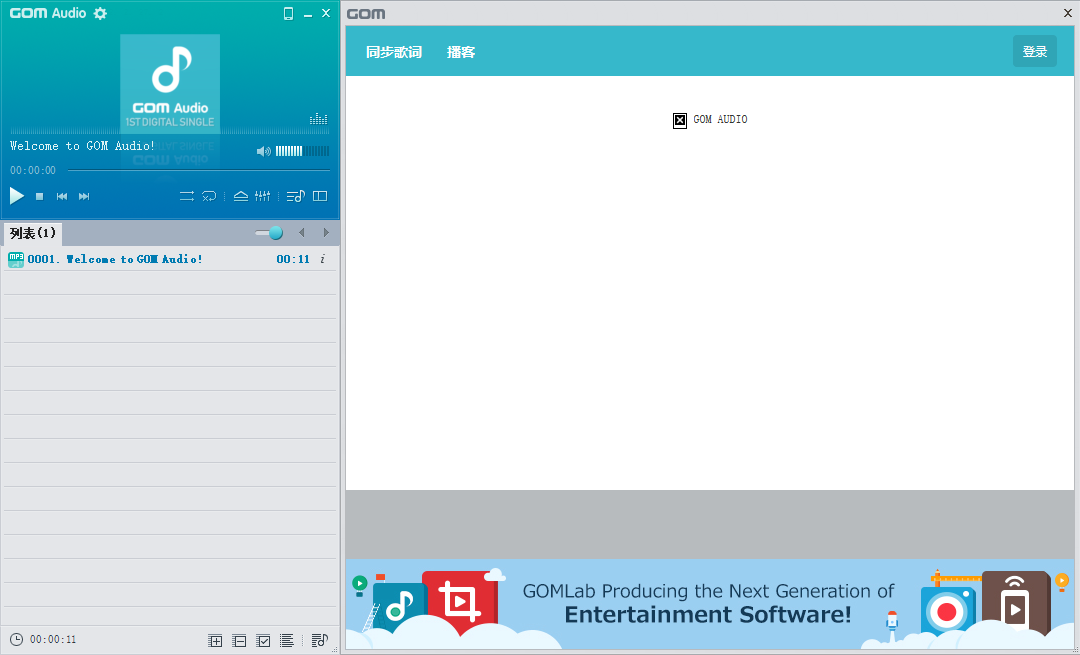
Task: Click the Stop playback button
Action: [x=40, y=197]
